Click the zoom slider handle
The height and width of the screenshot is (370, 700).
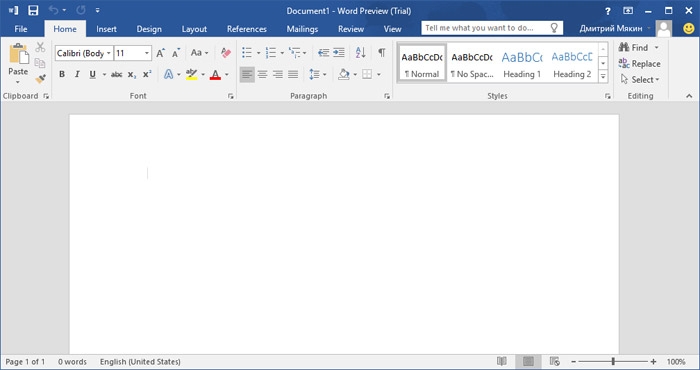tap(613, 362)
